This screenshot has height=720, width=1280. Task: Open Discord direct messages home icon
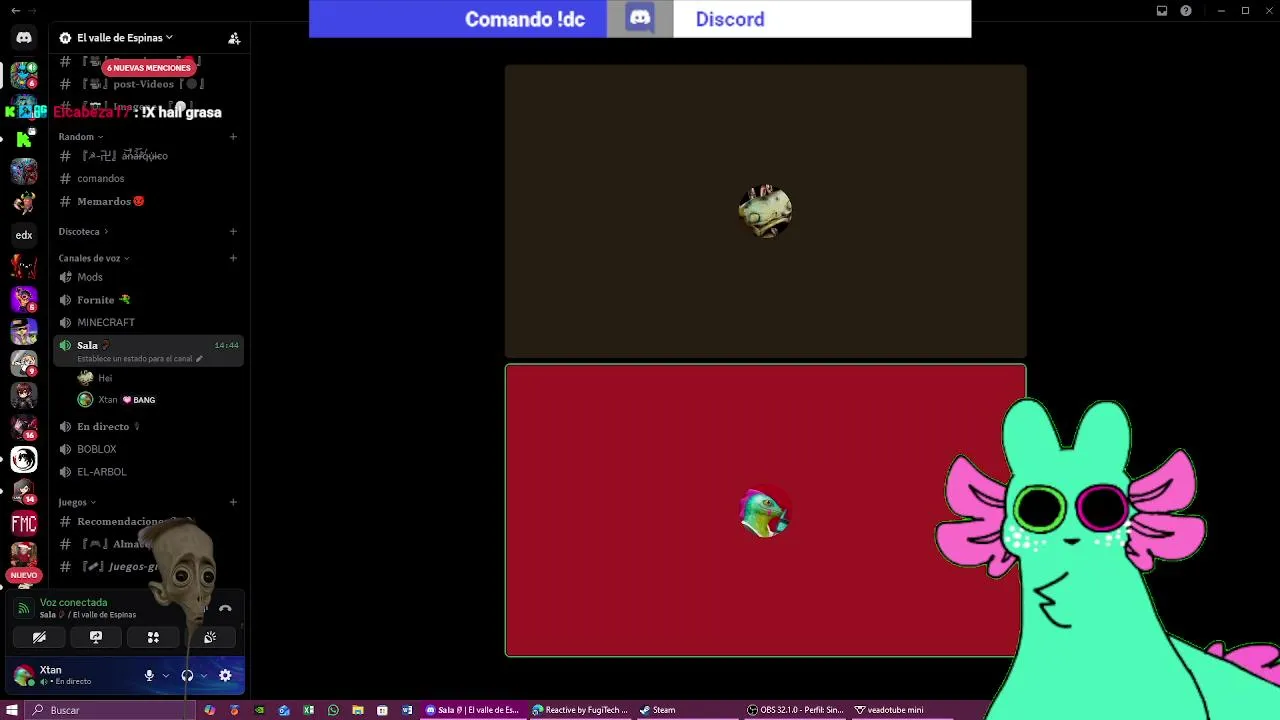click(24, 38)
